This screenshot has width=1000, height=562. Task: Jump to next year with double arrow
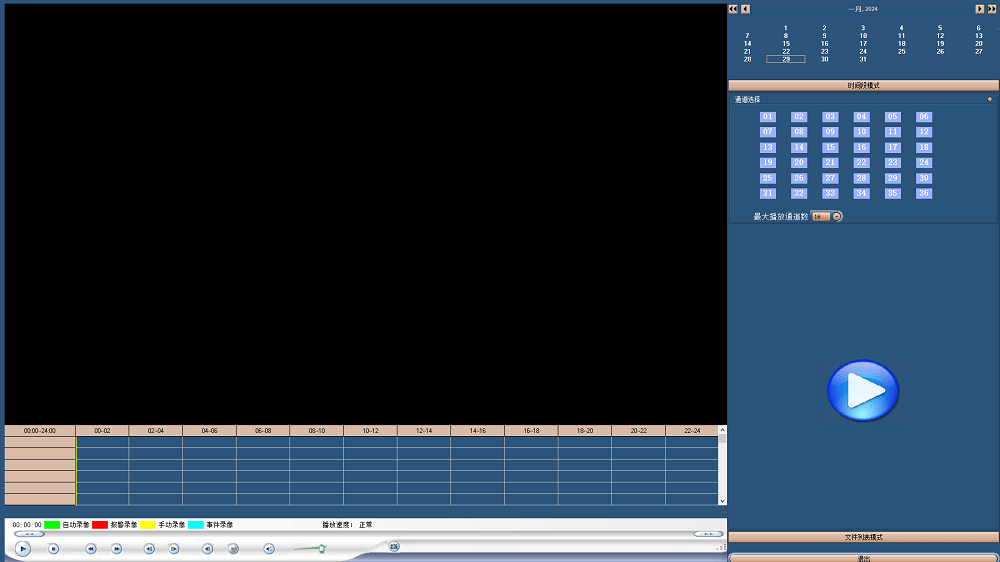pyautogui.click(x=991, y=9)
